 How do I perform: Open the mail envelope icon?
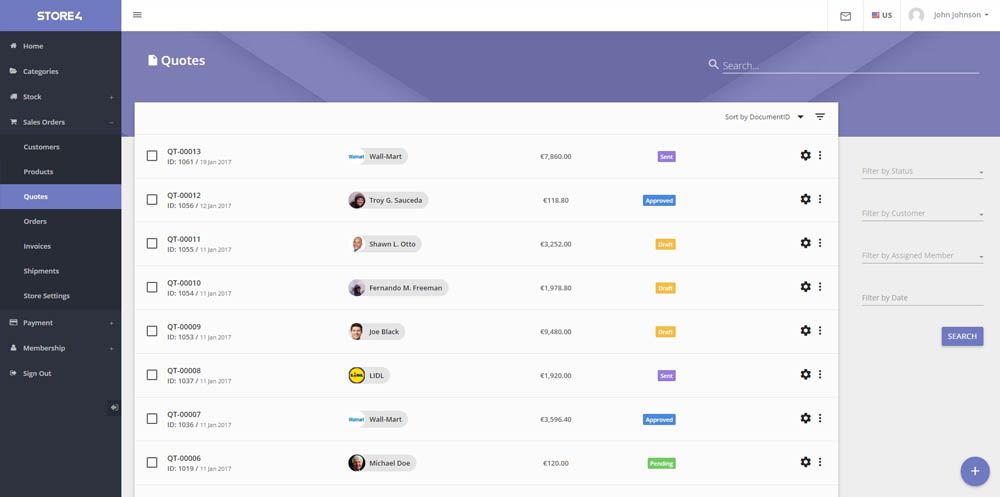(845, 16)
